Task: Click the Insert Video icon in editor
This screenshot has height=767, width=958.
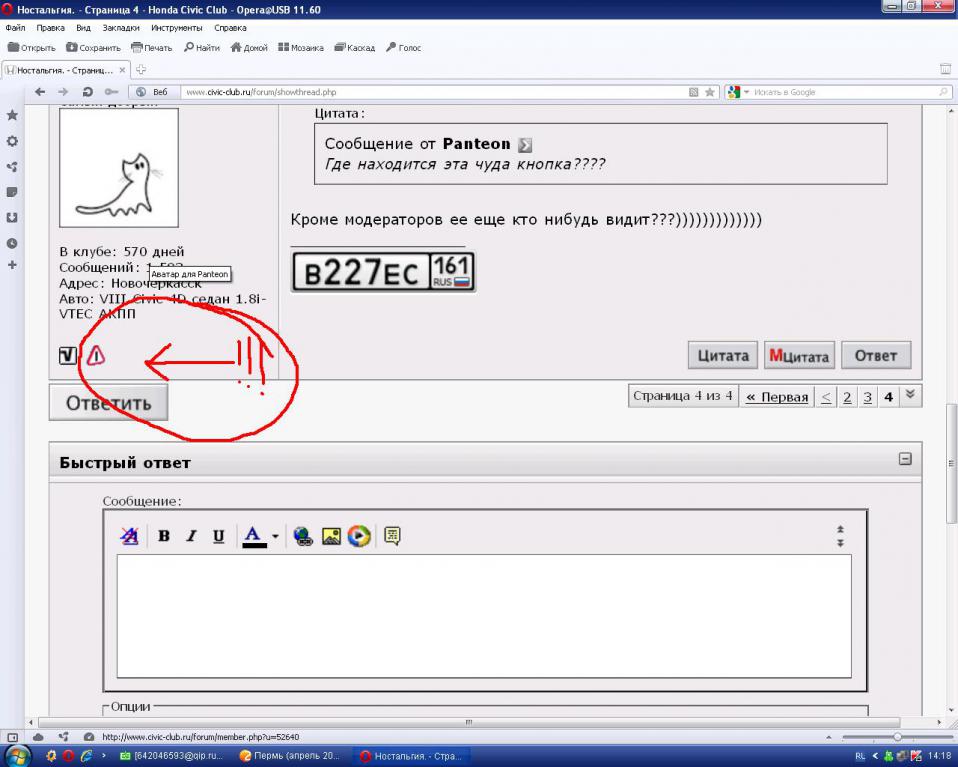Action: (358, 536)
